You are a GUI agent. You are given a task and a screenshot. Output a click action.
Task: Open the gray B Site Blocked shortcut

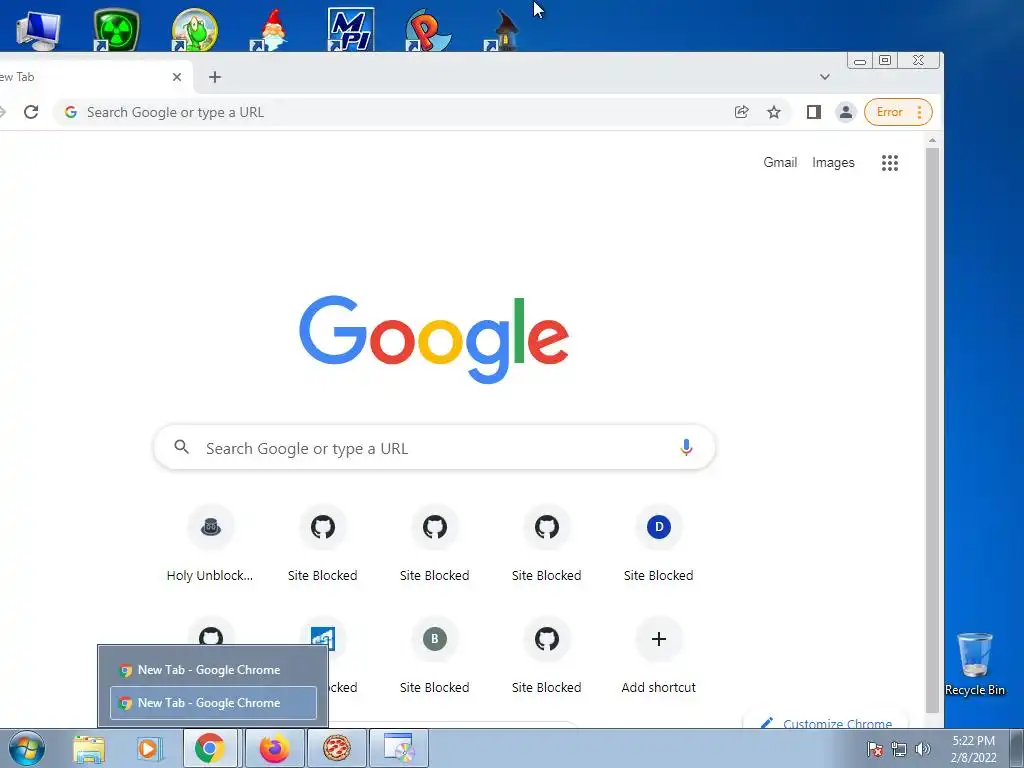click(434, 656)
